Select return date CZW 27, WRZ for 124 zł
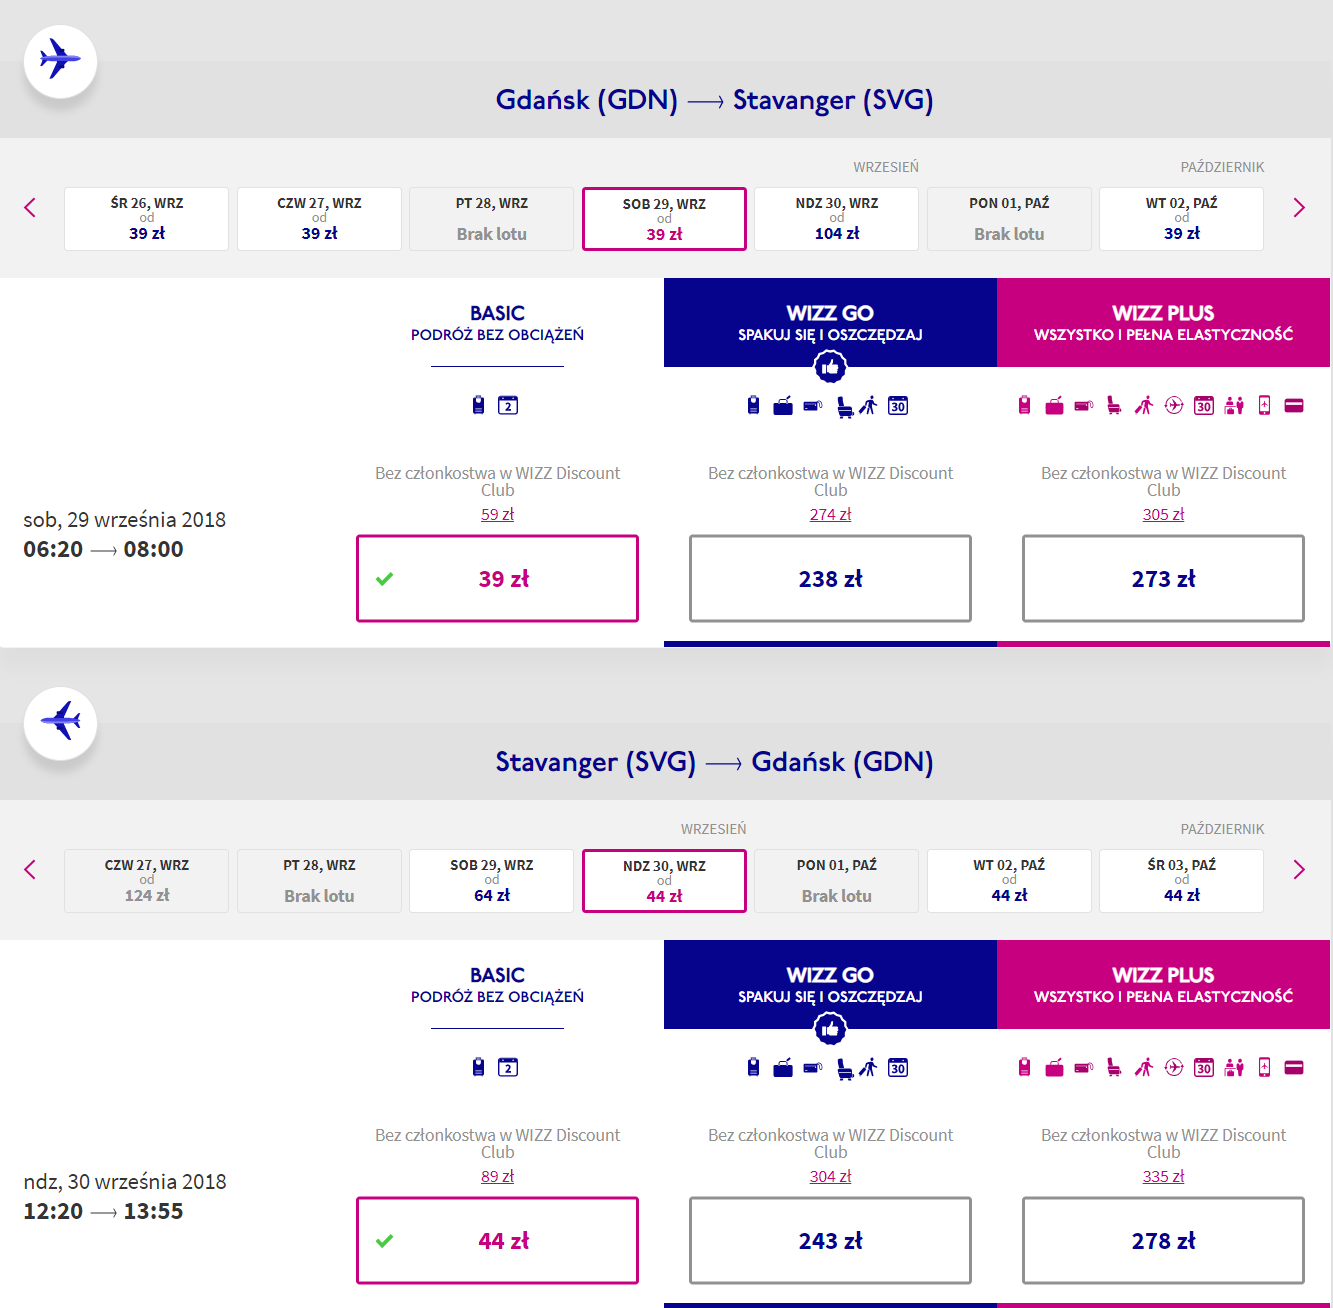Viewport: 1333px width, 1308px height. point(147,880)
